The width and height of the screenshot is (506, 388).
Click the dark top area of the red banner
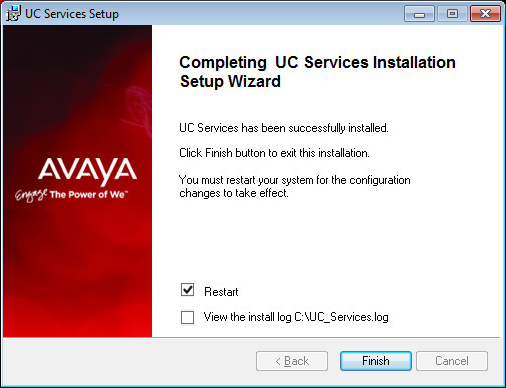[x=77, y=50]
